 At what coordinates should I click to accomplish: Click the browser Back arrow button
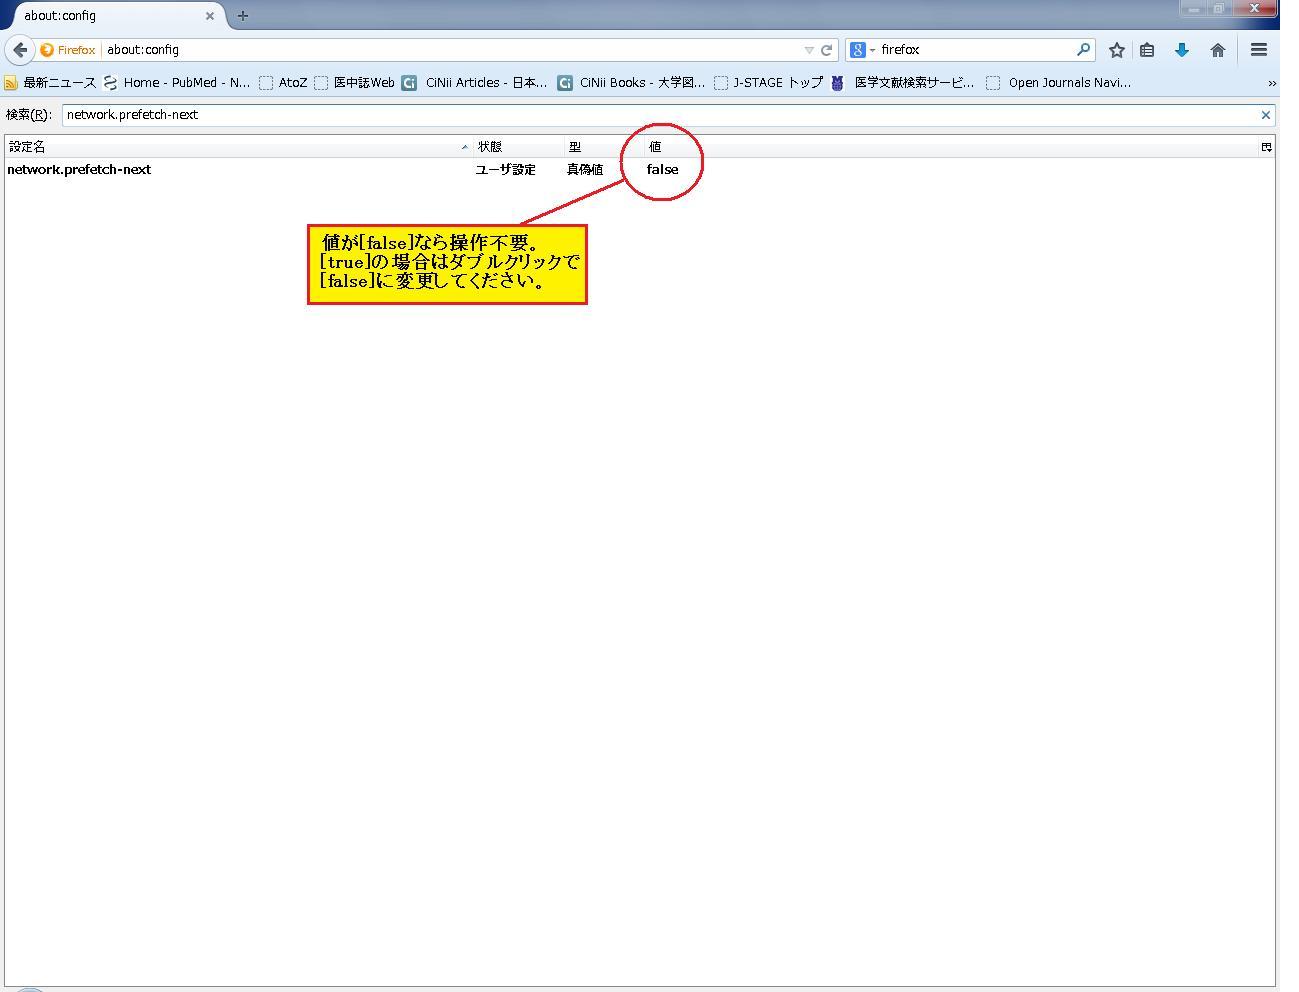(x=19, y=50)
